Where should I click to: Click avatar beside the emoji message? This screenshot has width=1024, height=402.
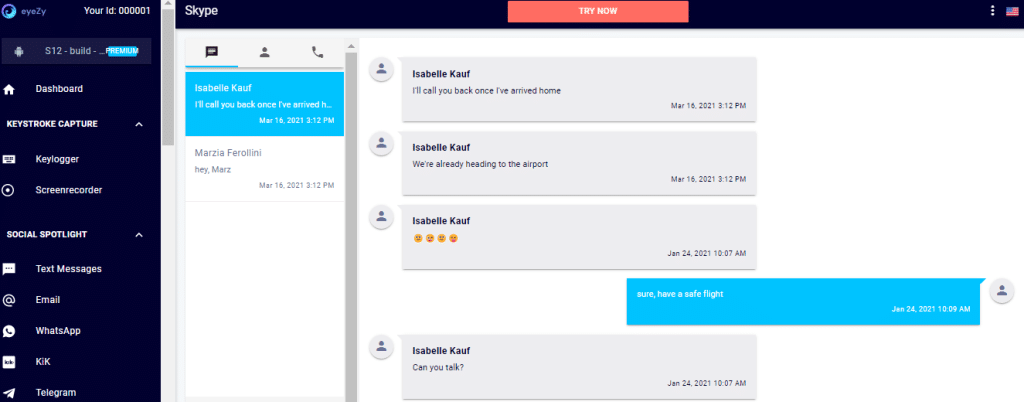(381, 217)
